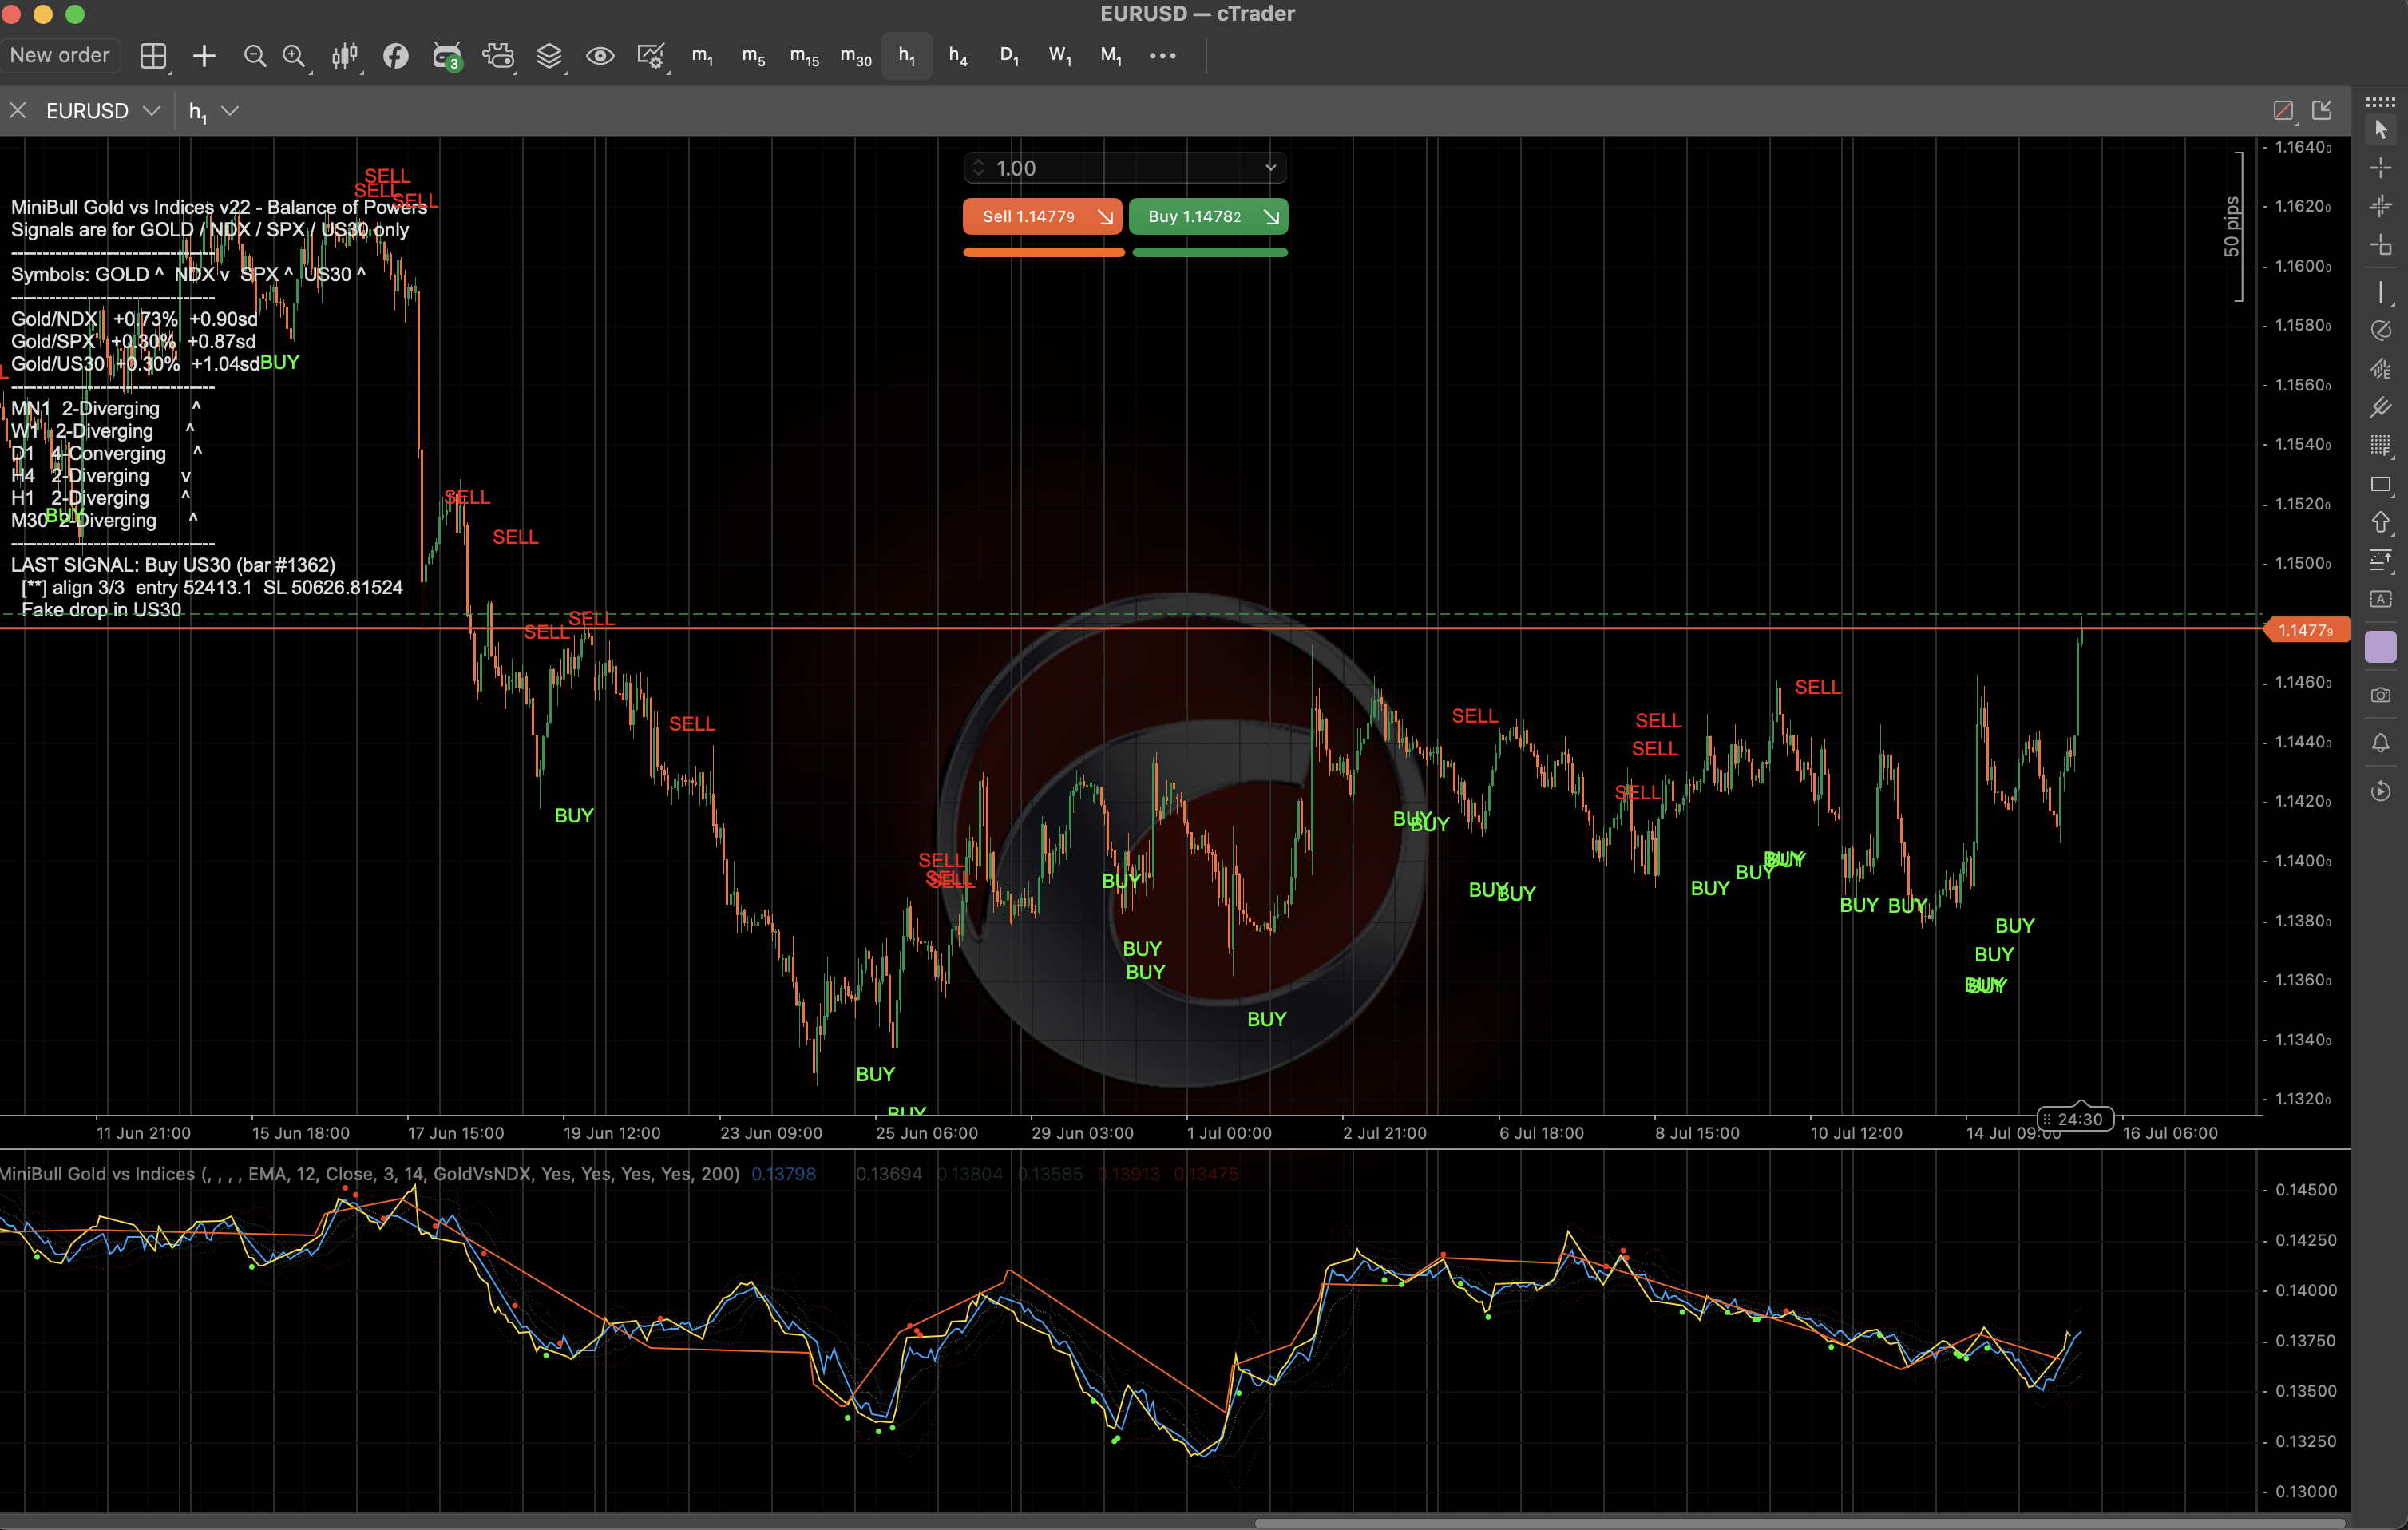The height and width of the screenshot is (1530, 2408).
Task: Switch to m5 timeframe
Action: [x=753, y=56]
